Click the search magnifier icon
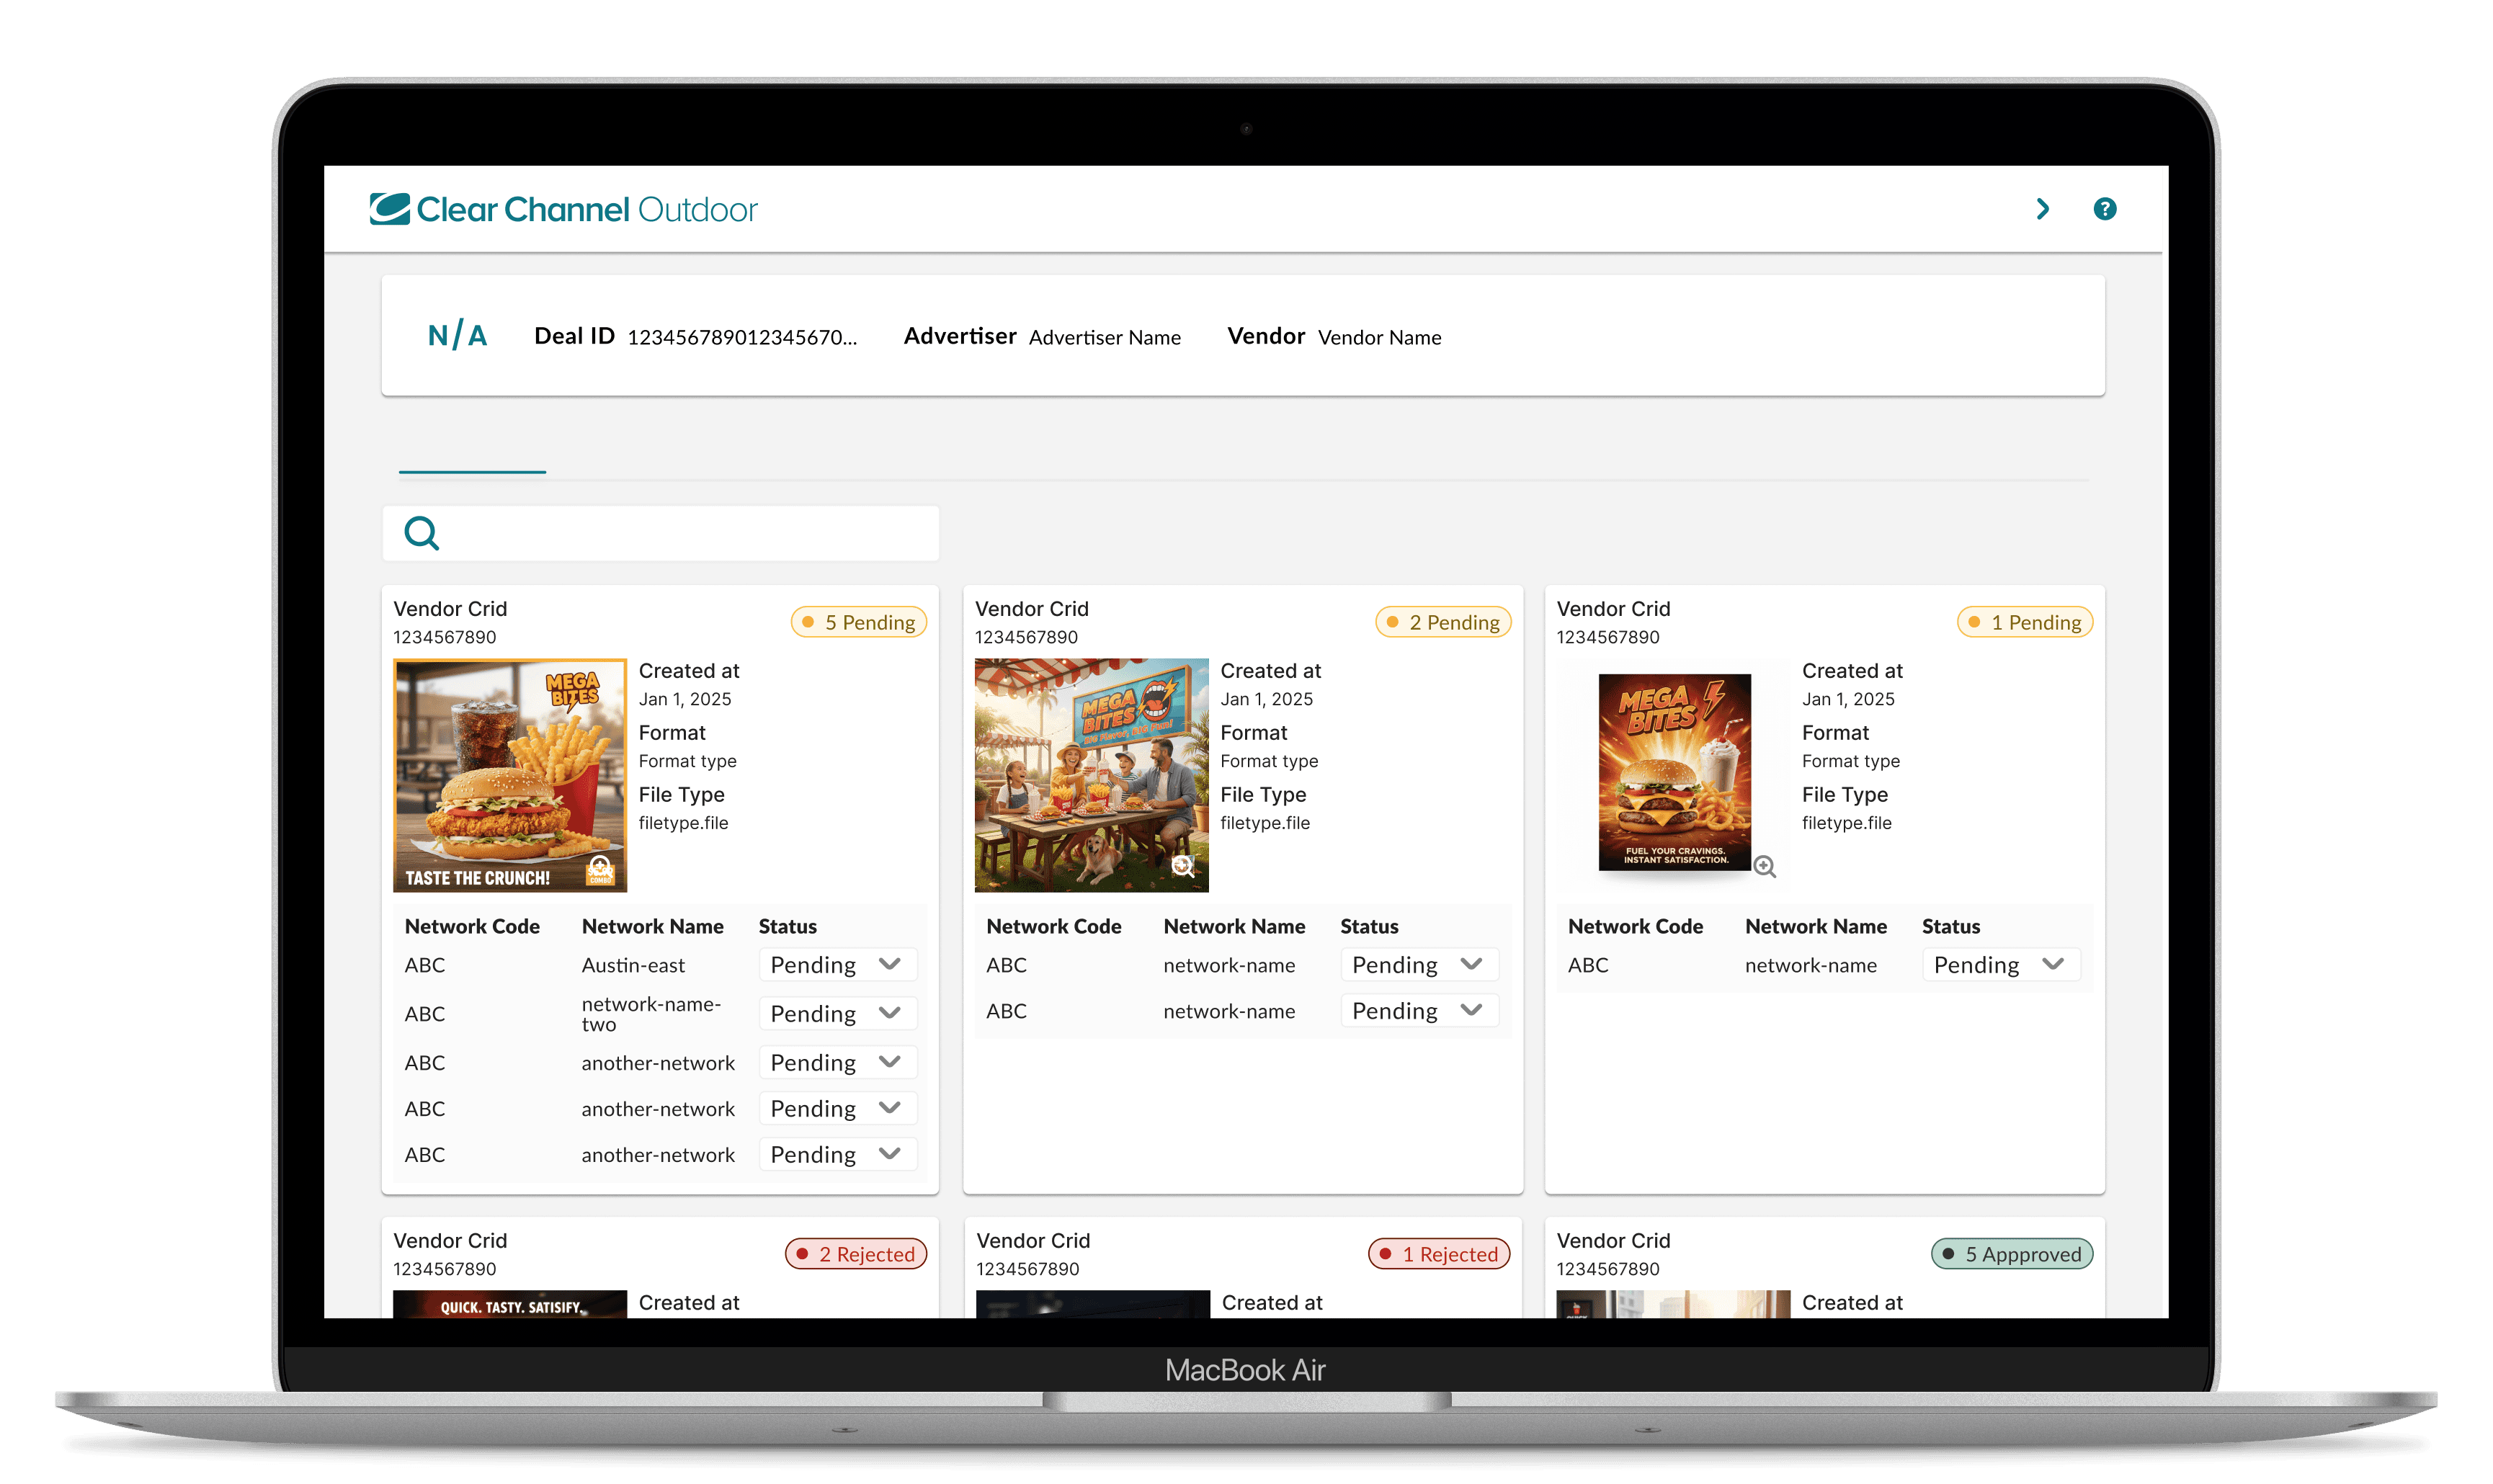This screenshot has width=2493, height=1484. pyautogui.click(x=421, y=533)
